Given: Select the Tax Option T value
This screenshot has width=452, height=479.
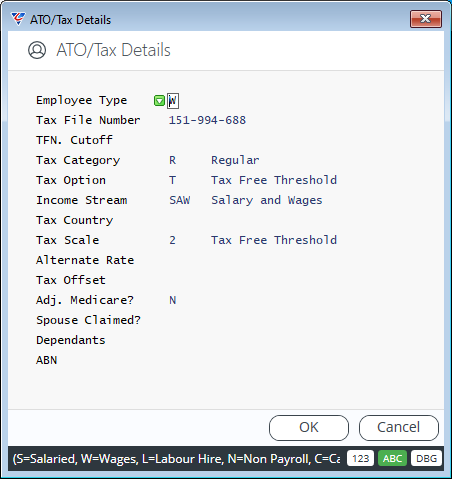Looking at the screenshot, I should click(x=172, y=180).
